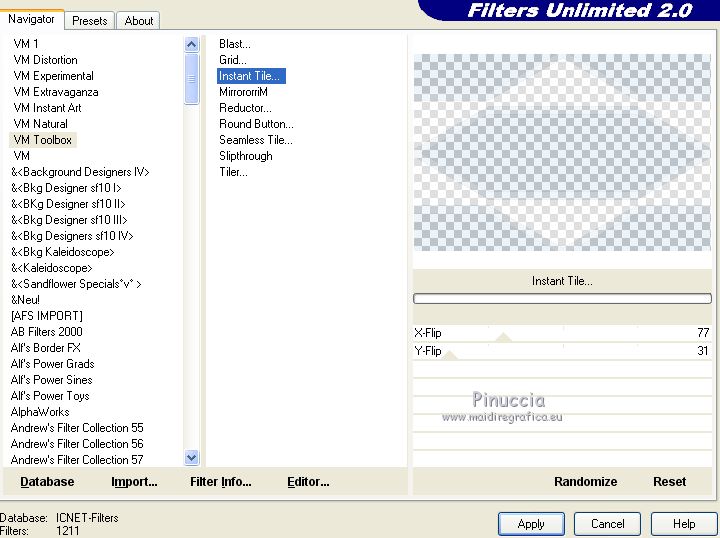Select &<Bkg Designer sf10 III> category
Screen dimensions: 720x538
click(69, 220)
